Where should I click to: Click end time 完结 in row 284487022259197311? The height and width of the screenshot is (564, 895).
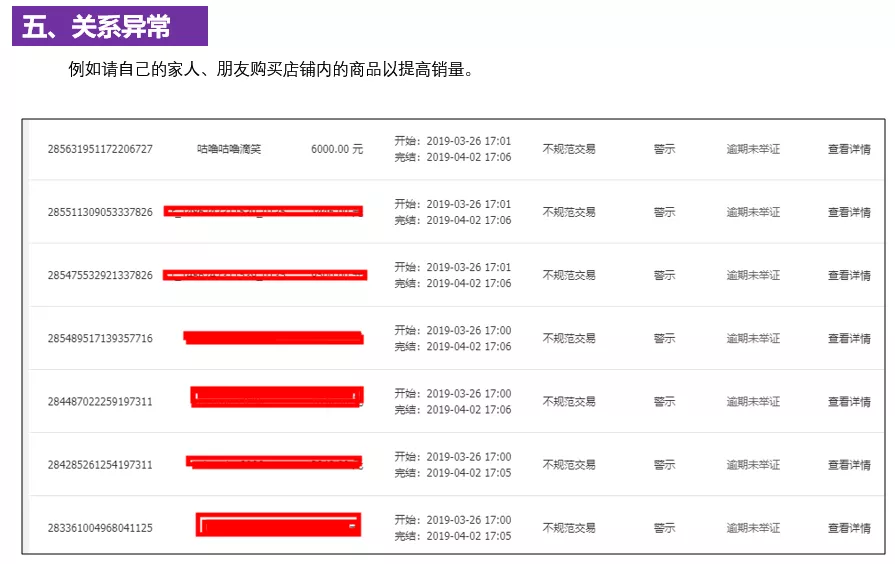[453, 410]
